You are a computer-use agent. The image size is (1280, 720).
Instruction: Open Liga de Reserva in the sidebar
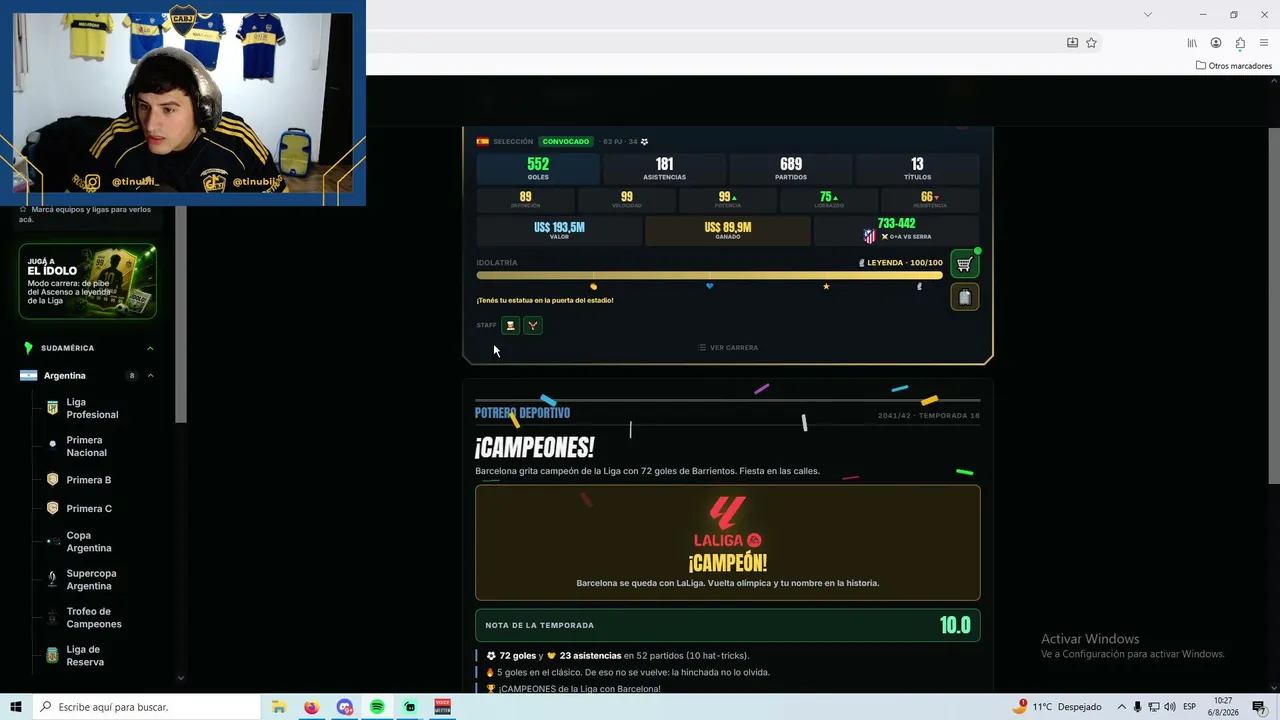pos(84,656)
